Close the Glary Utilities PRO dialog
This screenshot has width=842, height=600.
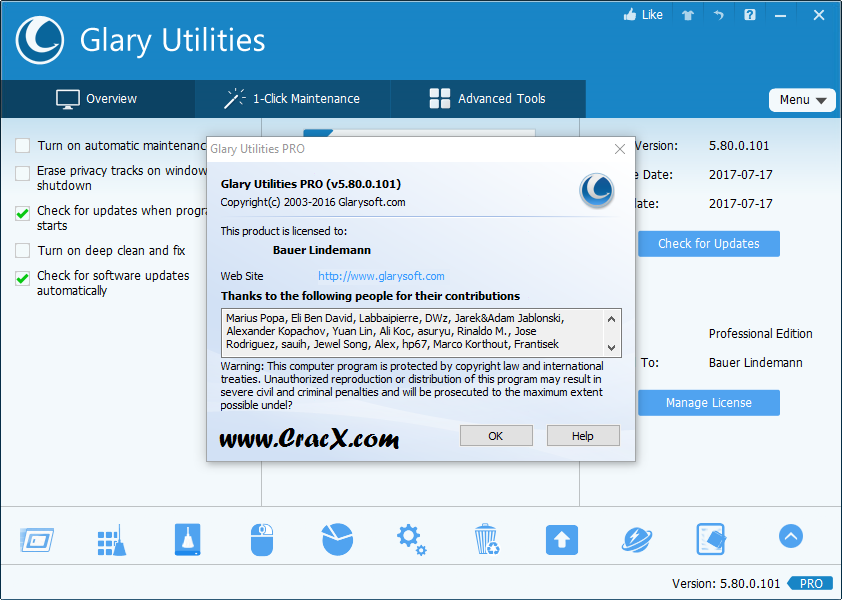pos(620,149)
